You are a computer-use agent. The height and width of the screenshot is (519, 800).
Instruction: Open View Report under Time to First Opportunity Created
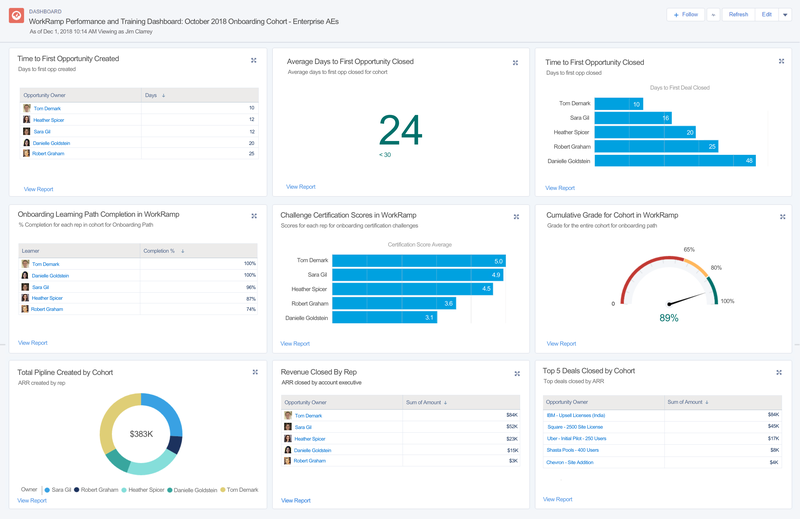coord(38,189)
